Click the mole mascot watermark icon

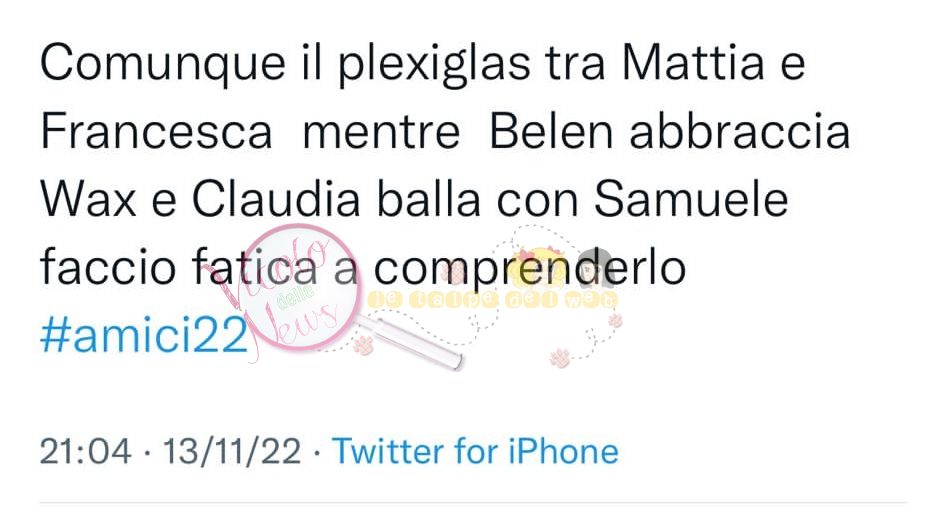coord(536,265)
